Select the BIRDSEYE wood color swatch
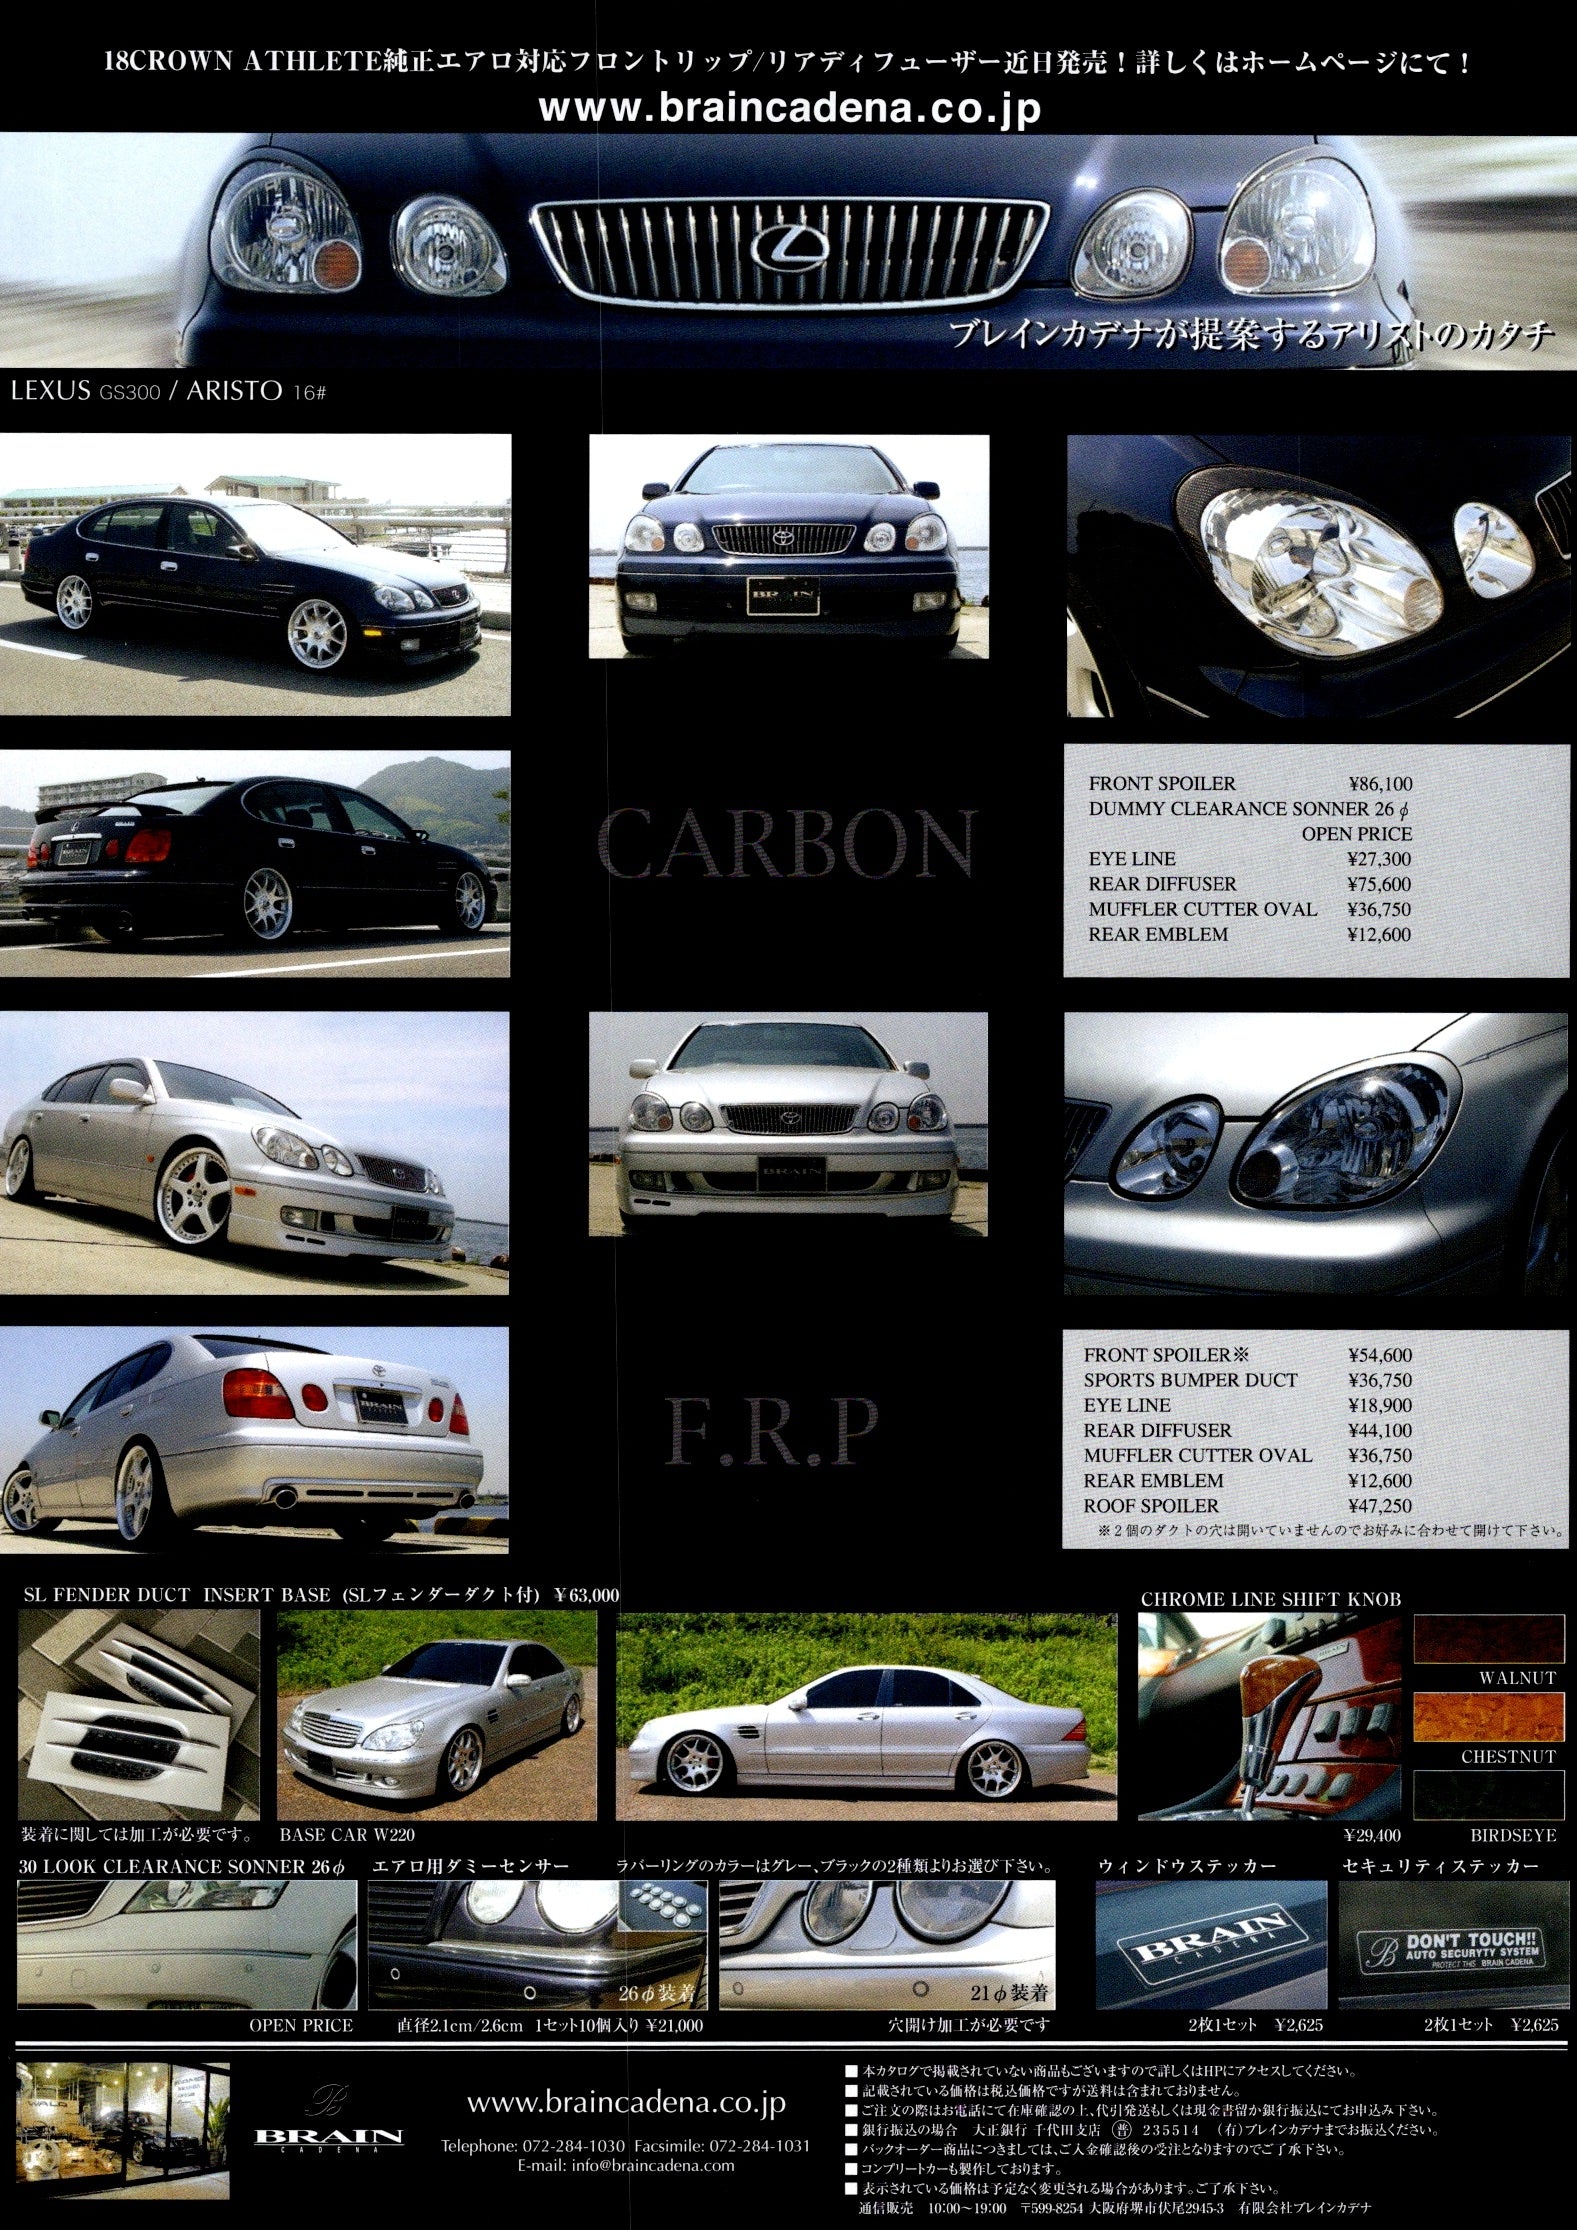This screenshot has width=1577, height=2230. [1487, 1795]
